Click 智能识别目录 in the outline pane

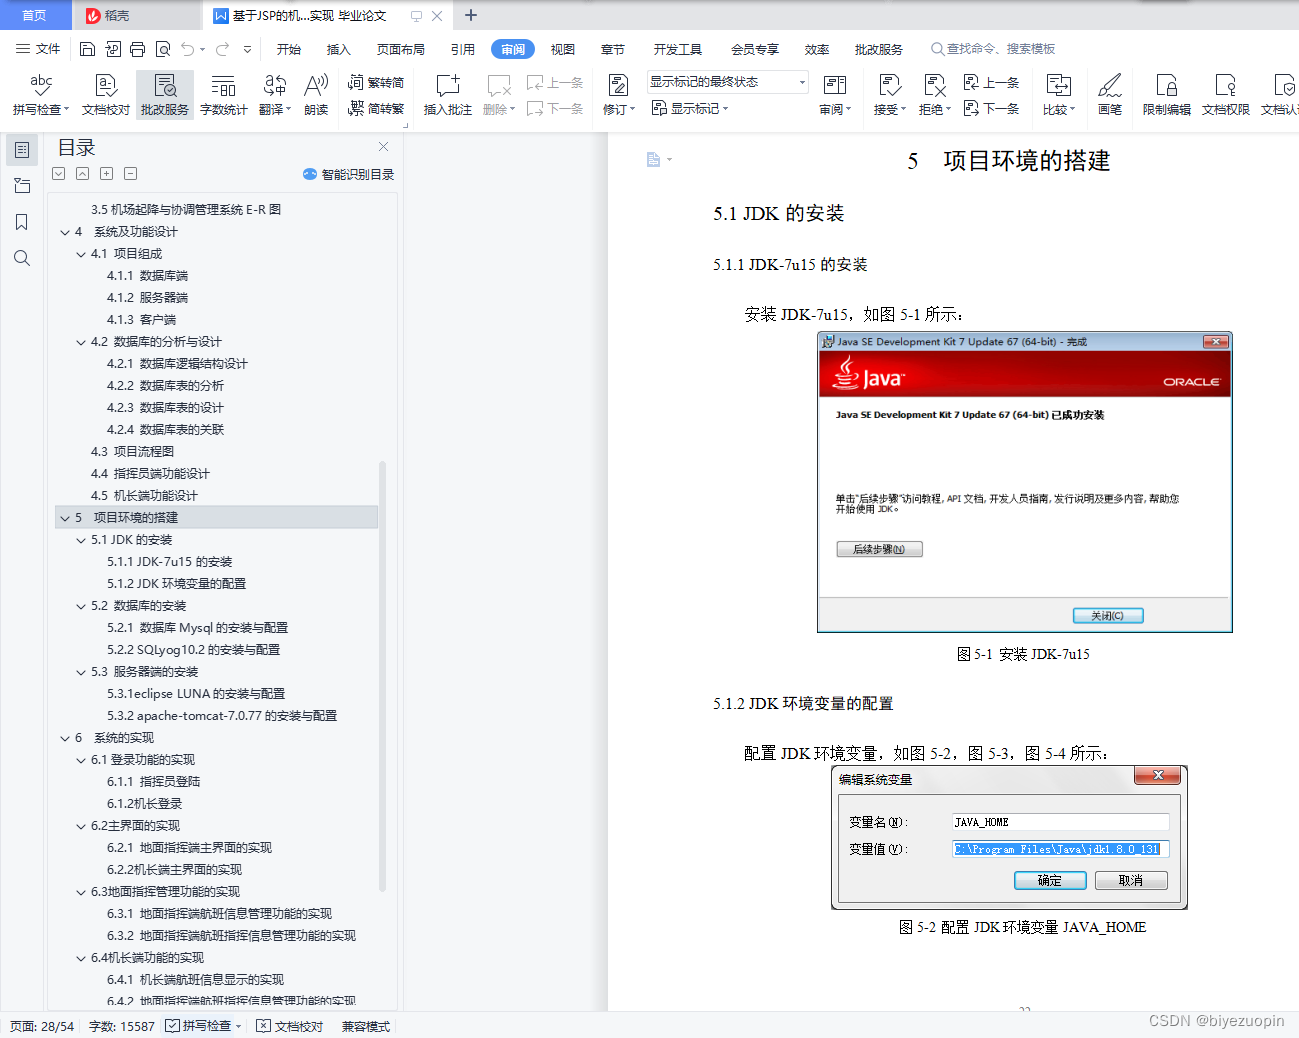tap(348, 174)
